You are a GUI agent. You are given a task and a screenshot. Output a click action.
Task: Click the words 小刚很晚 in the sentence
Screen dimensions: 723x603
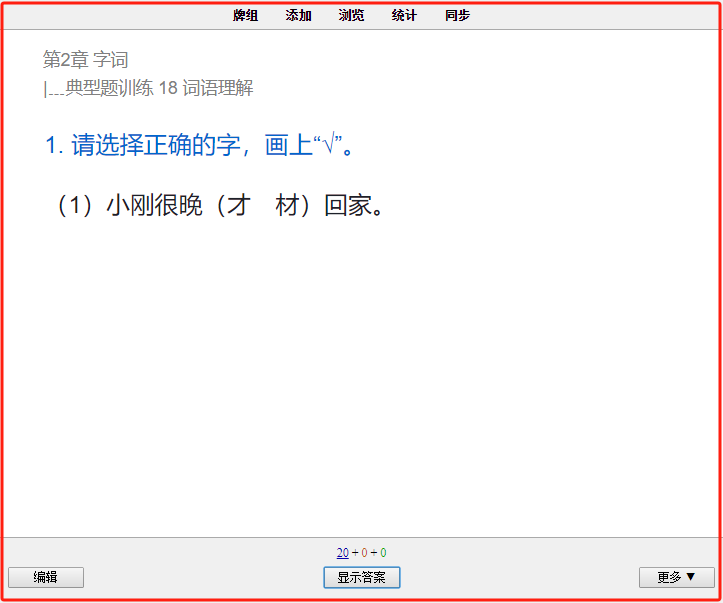click(x=154, y=205)
